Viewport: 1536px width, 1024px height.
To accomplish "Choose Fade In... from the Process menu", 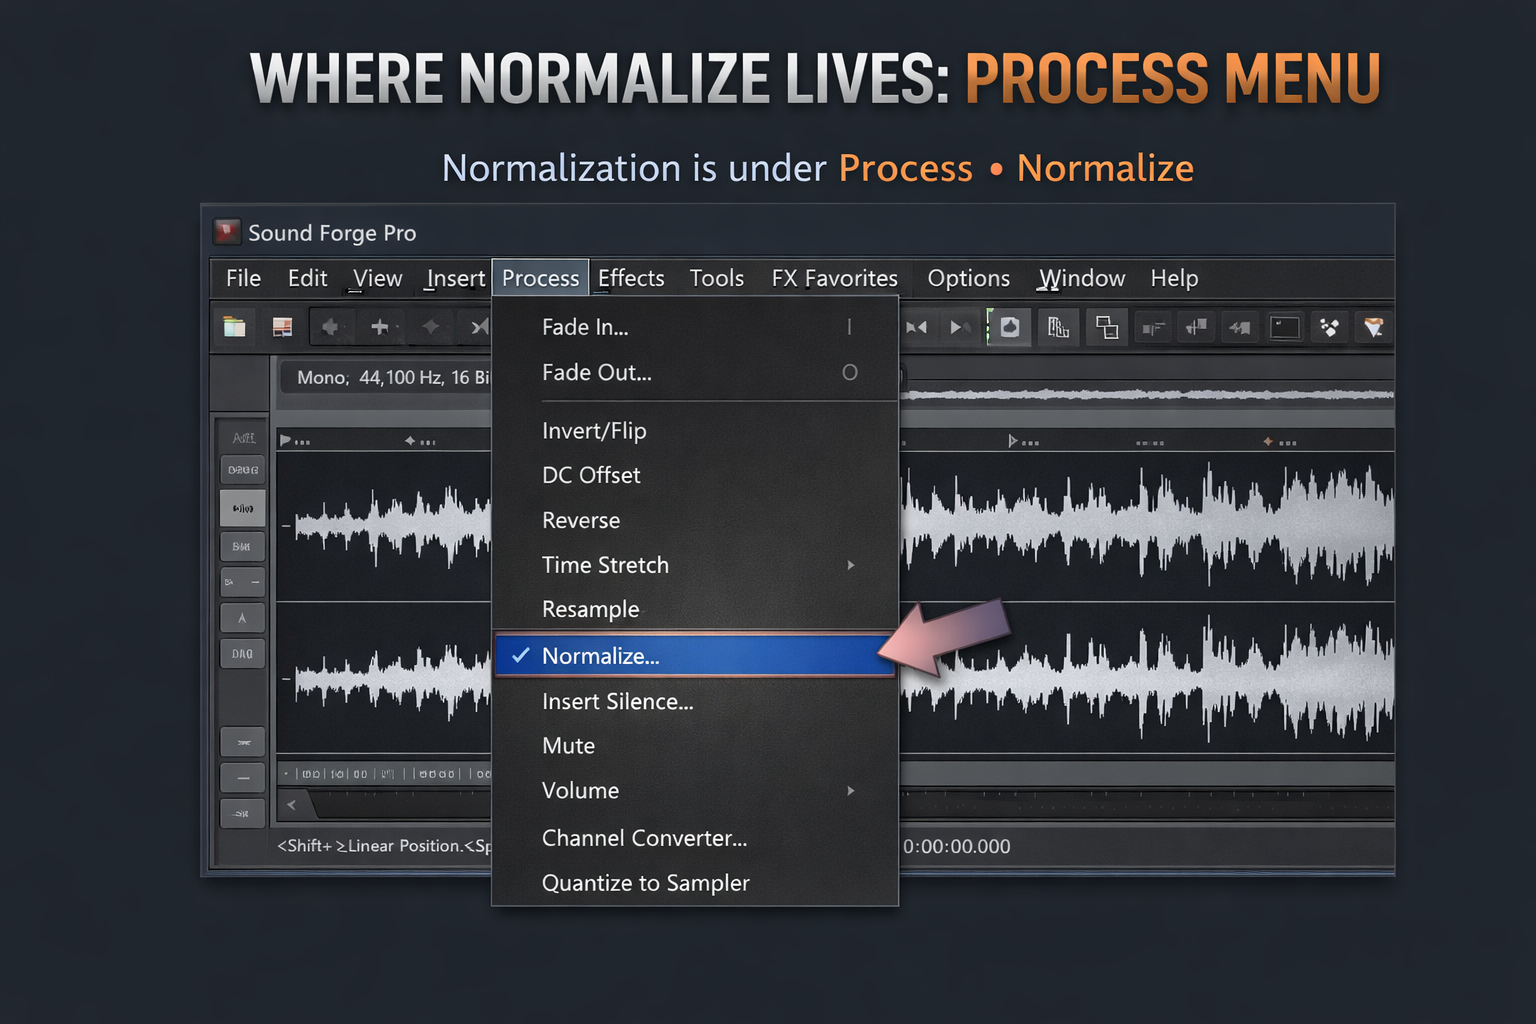I will coord(585,327).
